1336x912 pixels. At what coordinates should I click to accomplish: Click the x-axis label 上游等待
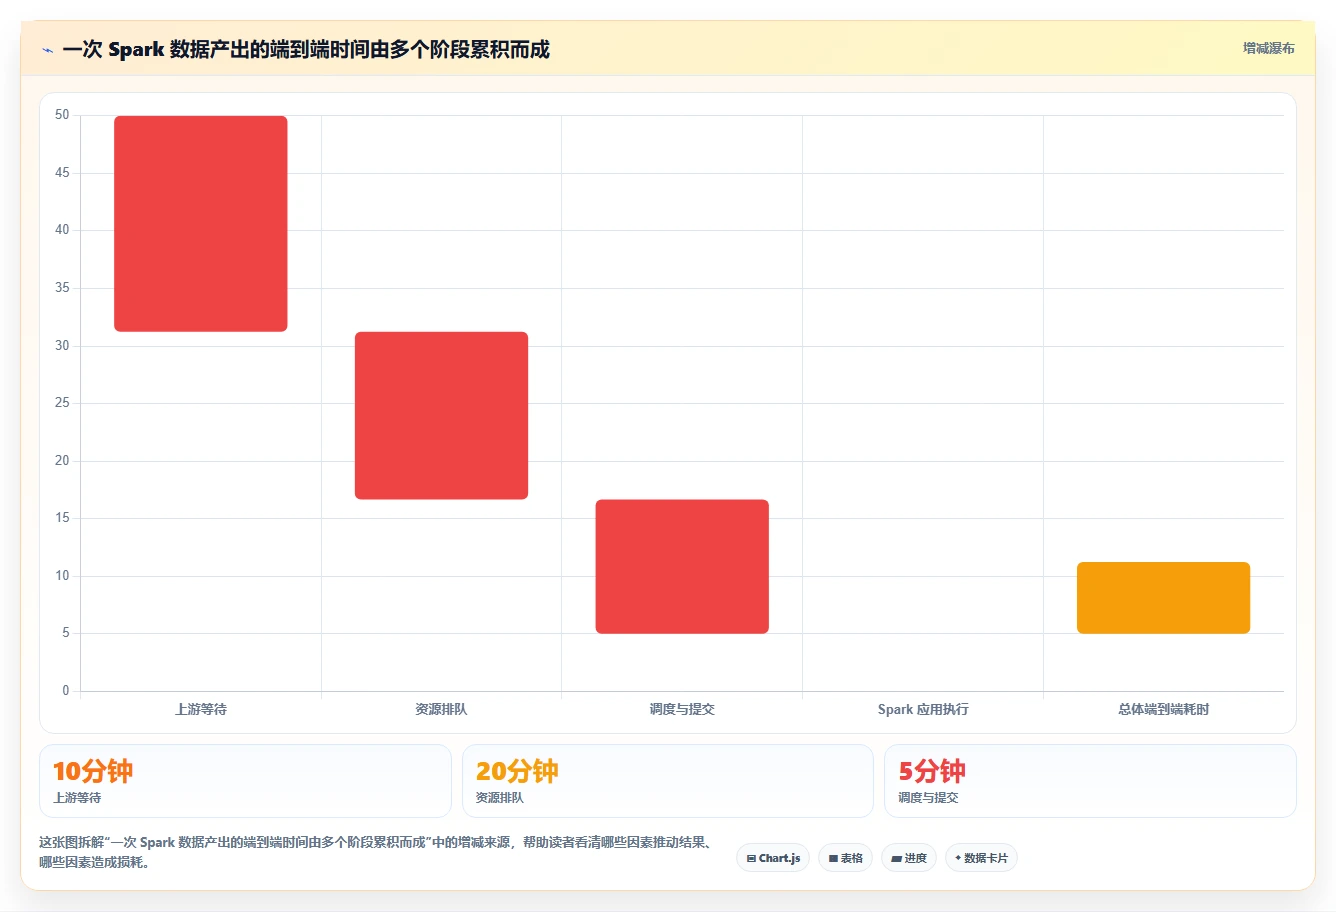click(x=201, y=709)
